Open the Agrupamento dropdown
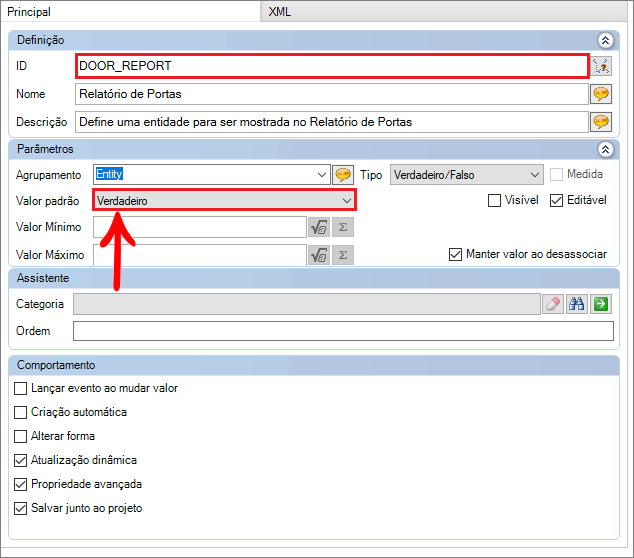The width and height of the screenshot is (634, 558). [x=322, y=175]
